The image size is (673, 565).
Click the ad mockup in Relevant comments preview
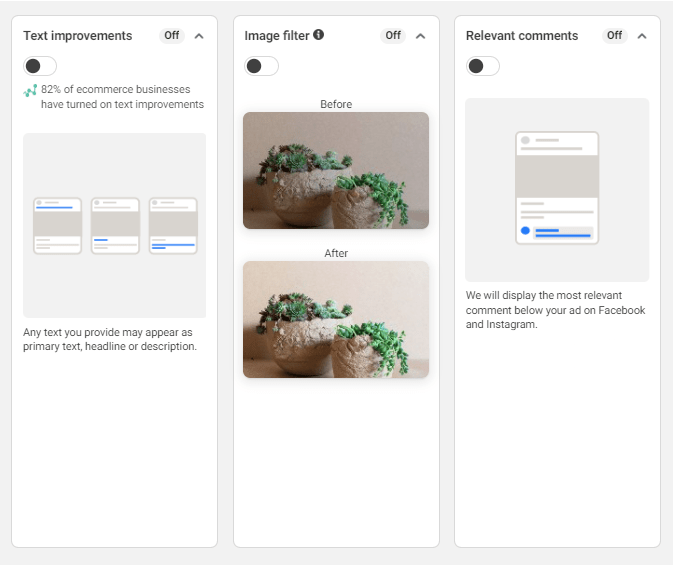pos(557,188)
